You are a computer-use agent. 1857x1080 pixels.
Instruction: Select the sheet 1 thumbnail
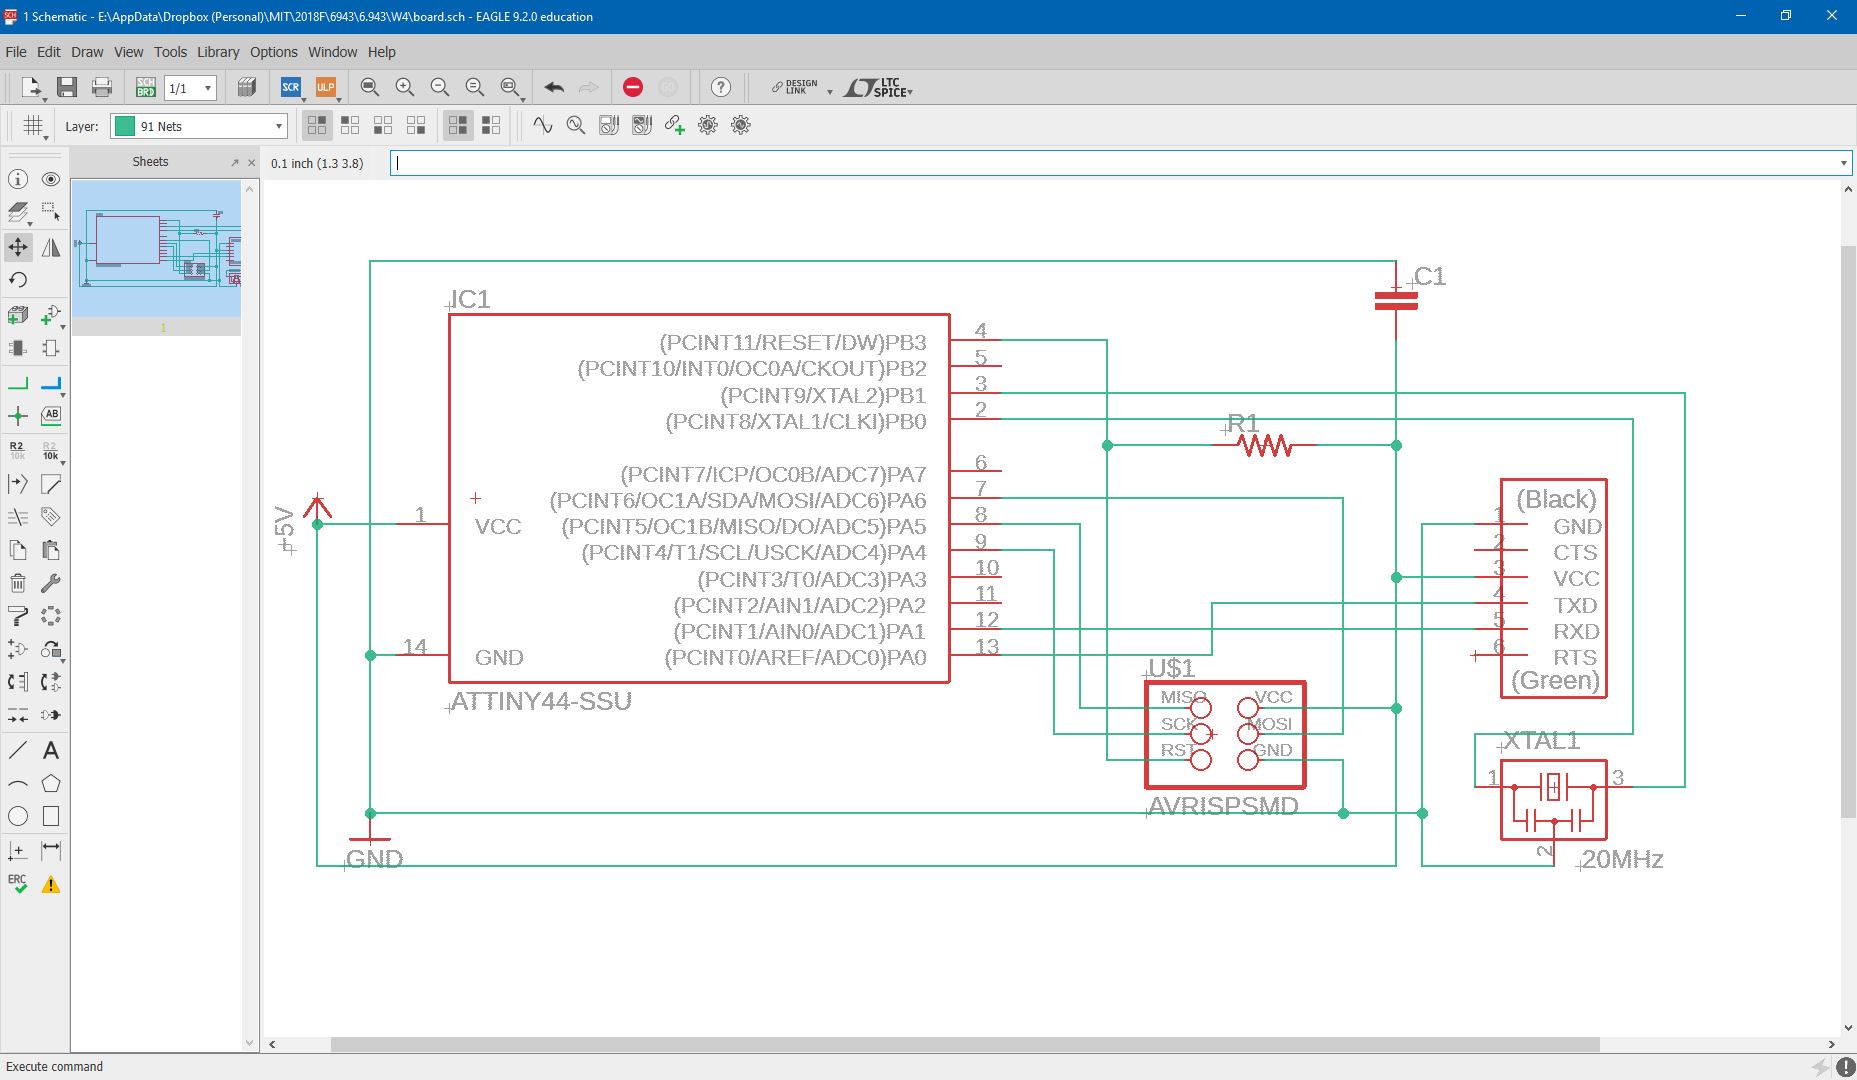[x=157, y=248]
